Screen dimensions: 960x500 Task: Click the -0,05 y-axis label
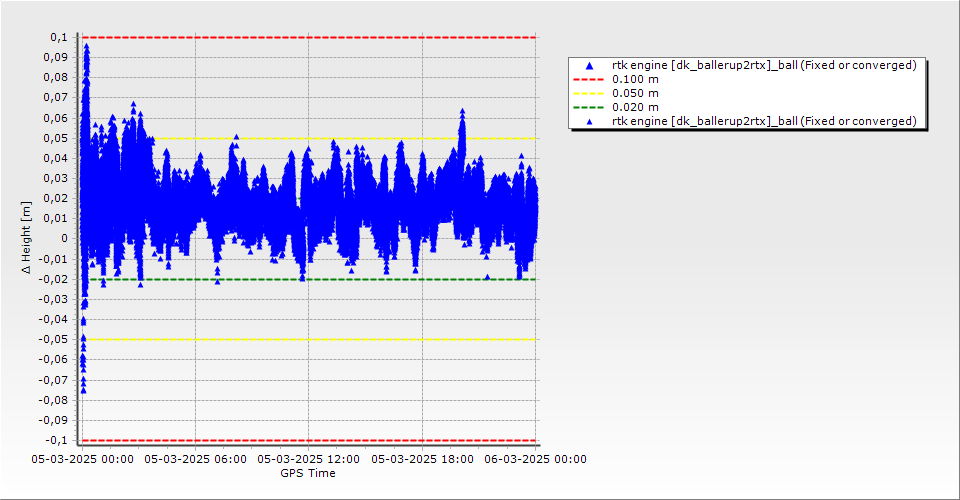coord(53,340)
